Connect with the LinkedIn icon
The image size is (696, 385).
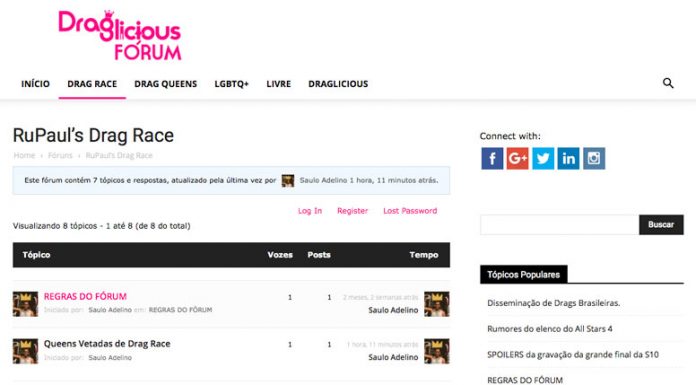click(x=569, y=159)
